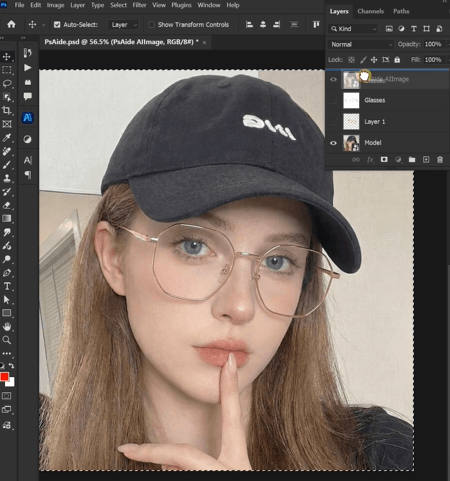Open the Comments panel icon
The image size is (450, 481).
(x=28, y=96)
